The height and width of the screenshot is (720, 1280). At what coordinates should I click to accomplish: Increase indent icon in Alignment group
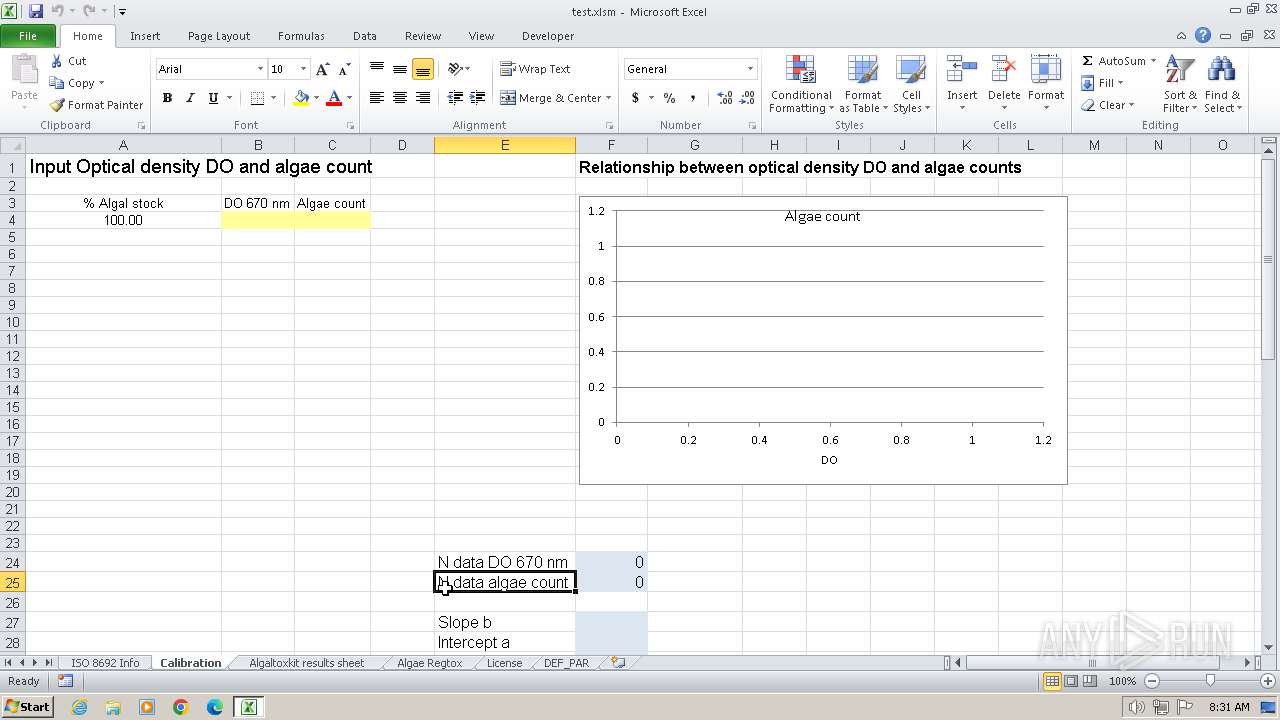(478, 98)
